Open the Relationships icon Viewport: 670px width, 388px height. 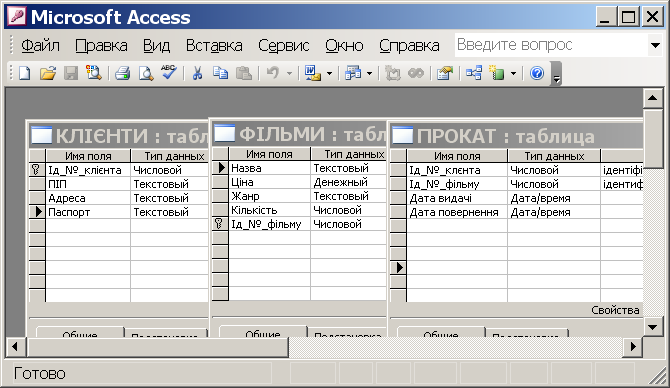474,73
